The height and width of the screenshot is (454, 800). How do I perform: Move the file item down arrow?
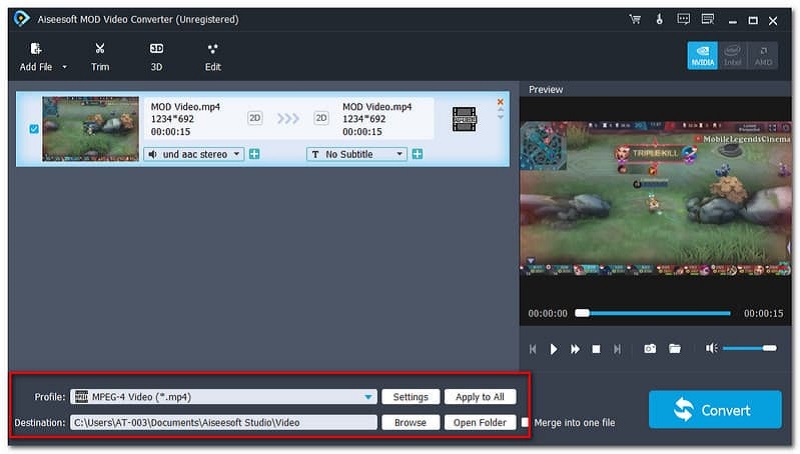pos(500,117)
